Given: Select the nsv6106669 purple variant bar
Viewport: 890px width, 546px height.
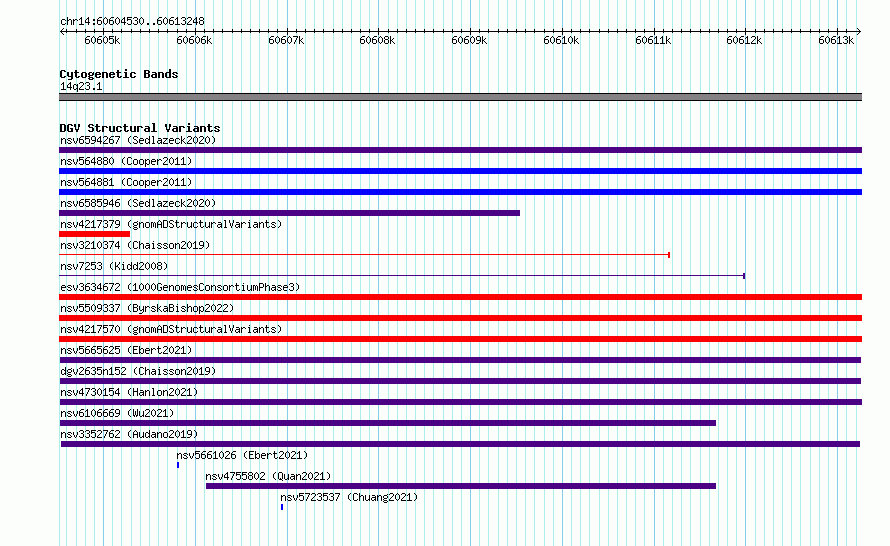Looking at the screenshot, I should coord(388,423).
